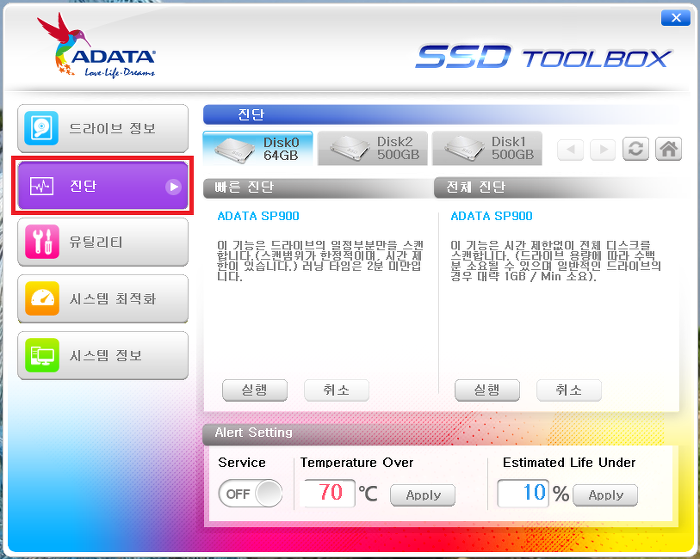Click the previous disk left arrow
700x559 pixels.
571,149
